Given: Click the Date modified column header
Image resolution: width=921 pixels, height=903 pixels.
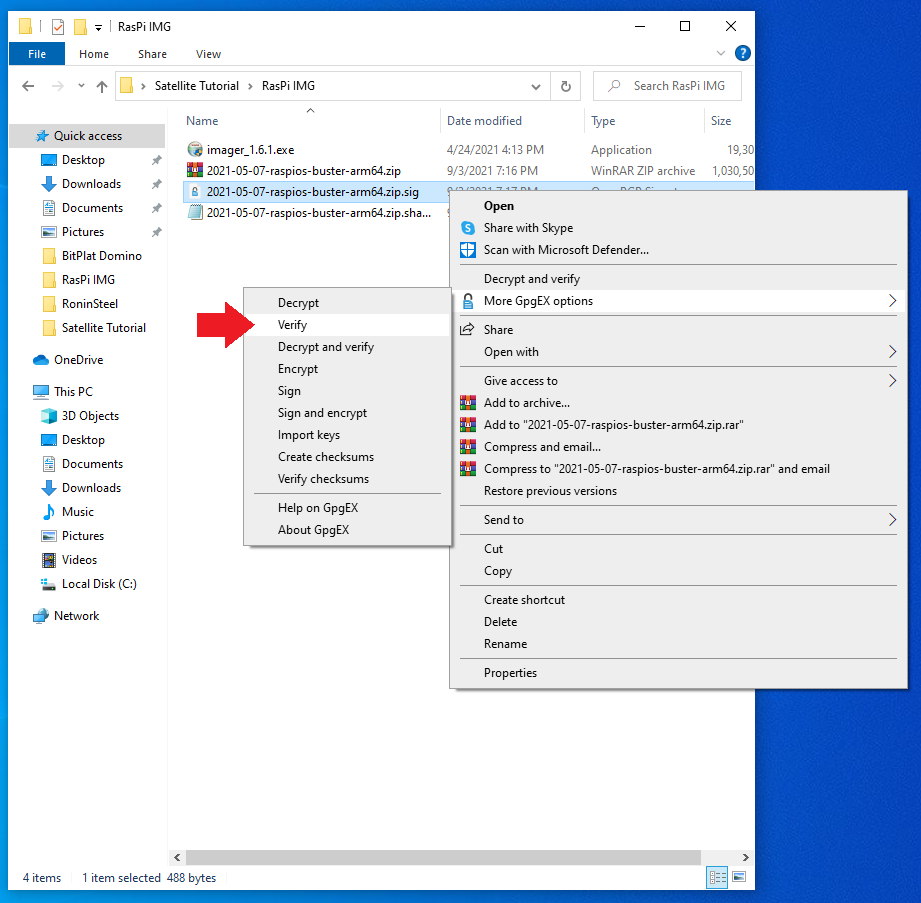Looking at the screenshot, I should (484, 121).
